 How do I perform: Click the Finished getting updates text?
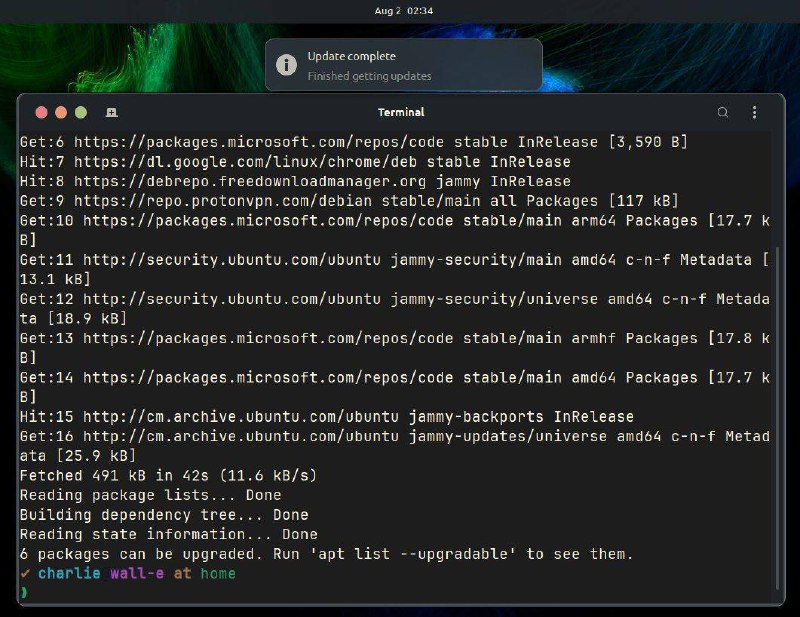[369, 76]
